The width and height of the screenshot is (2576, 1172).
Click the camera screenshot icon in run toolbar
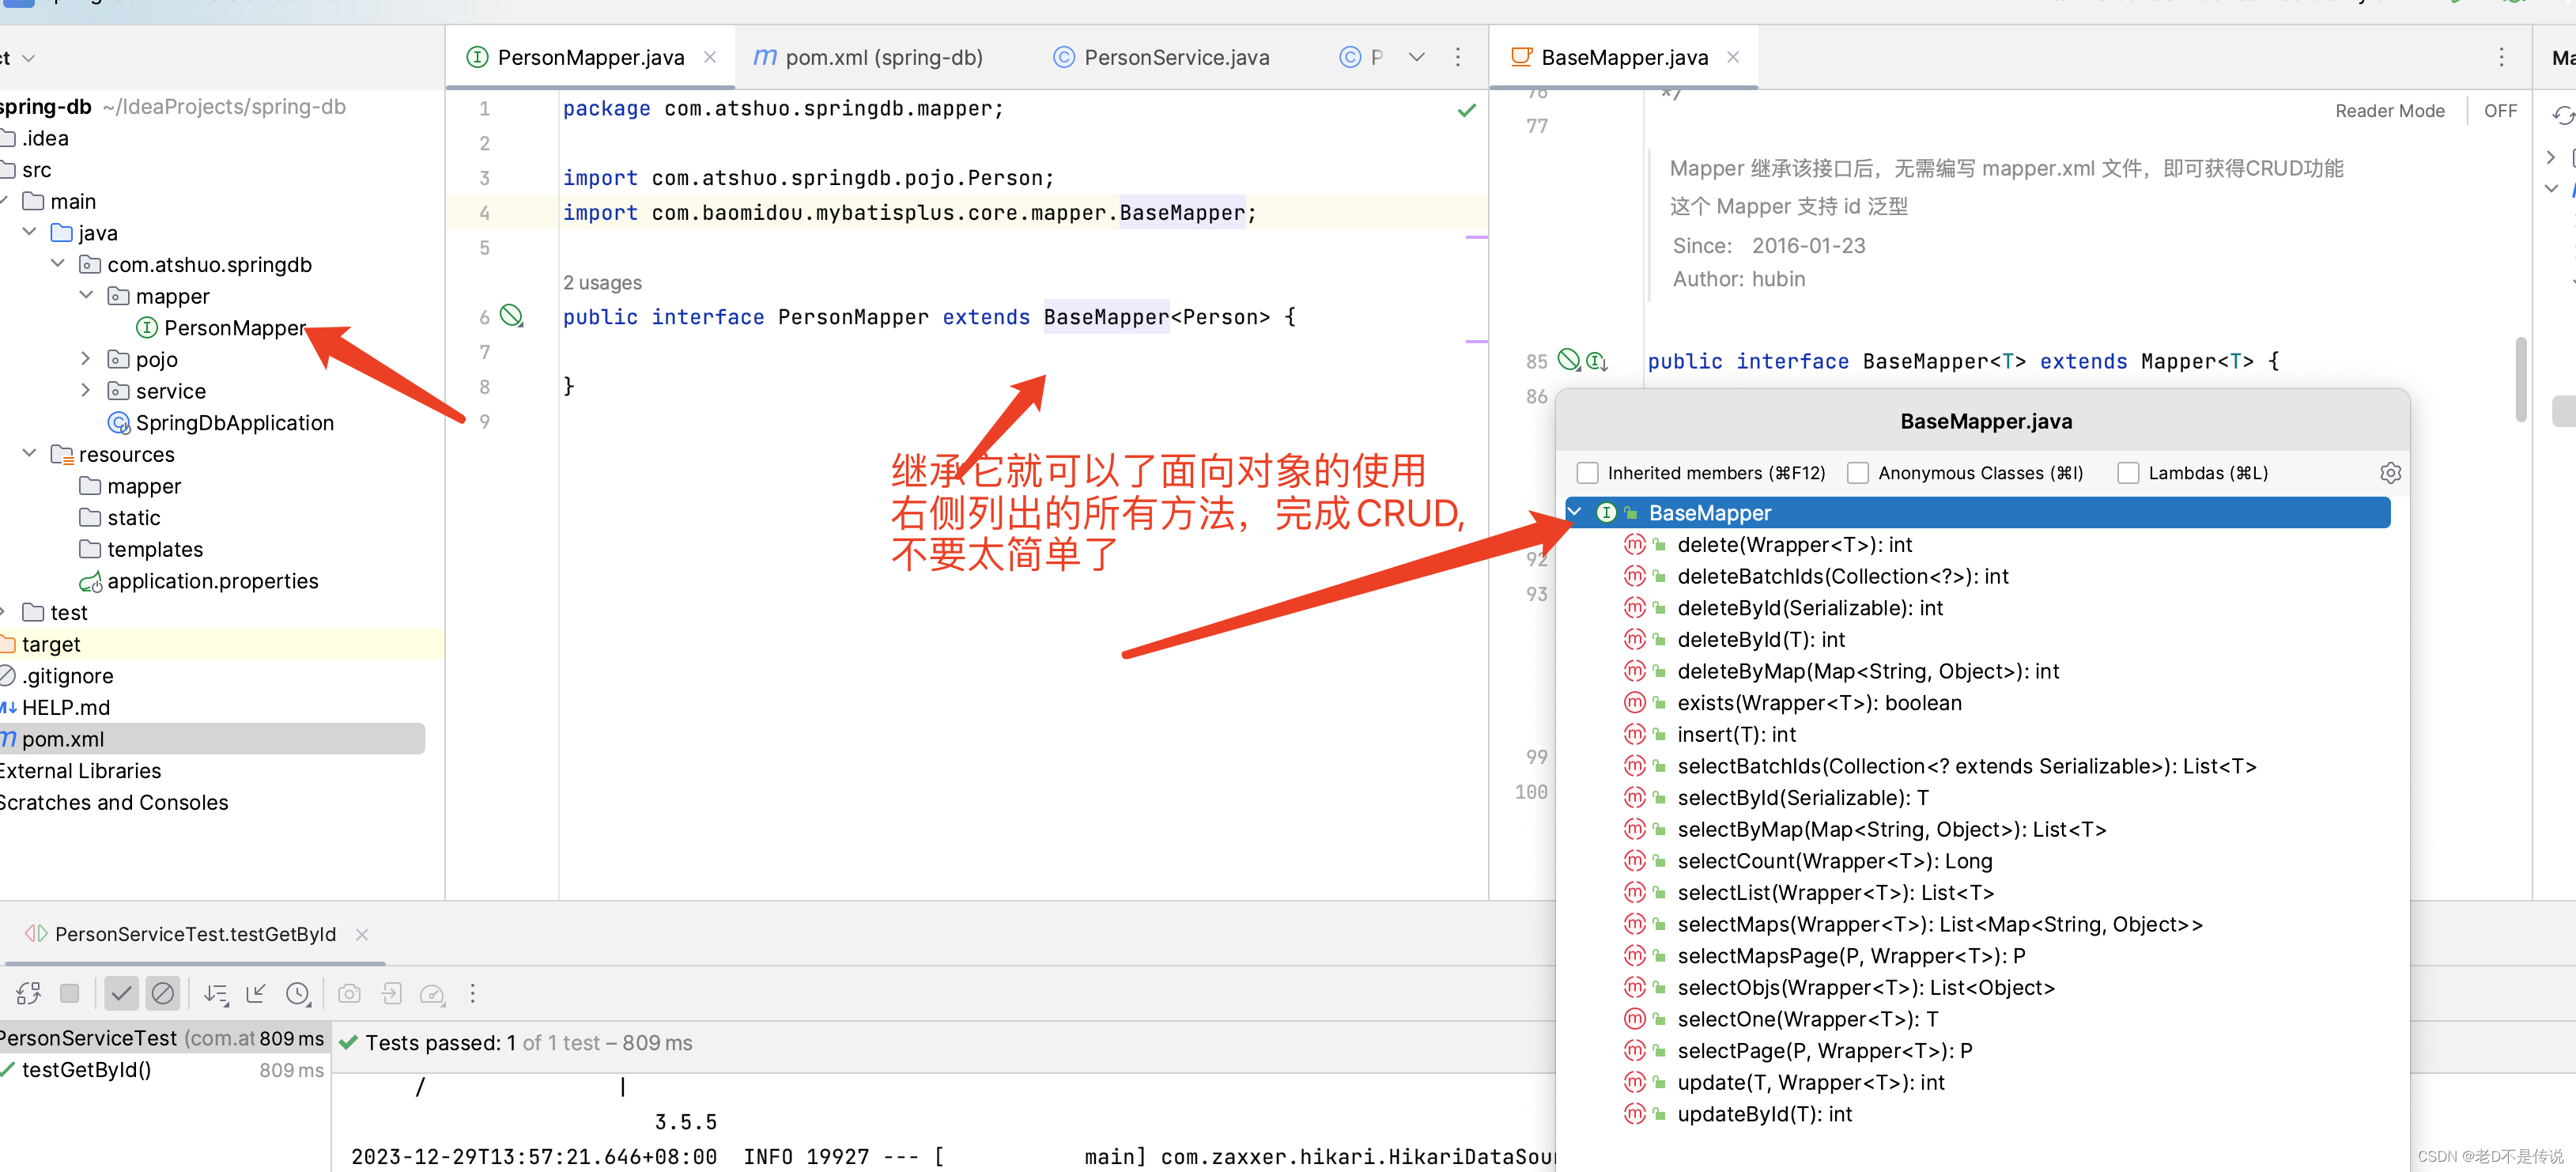pyautogui.click(x=349, y=993)
